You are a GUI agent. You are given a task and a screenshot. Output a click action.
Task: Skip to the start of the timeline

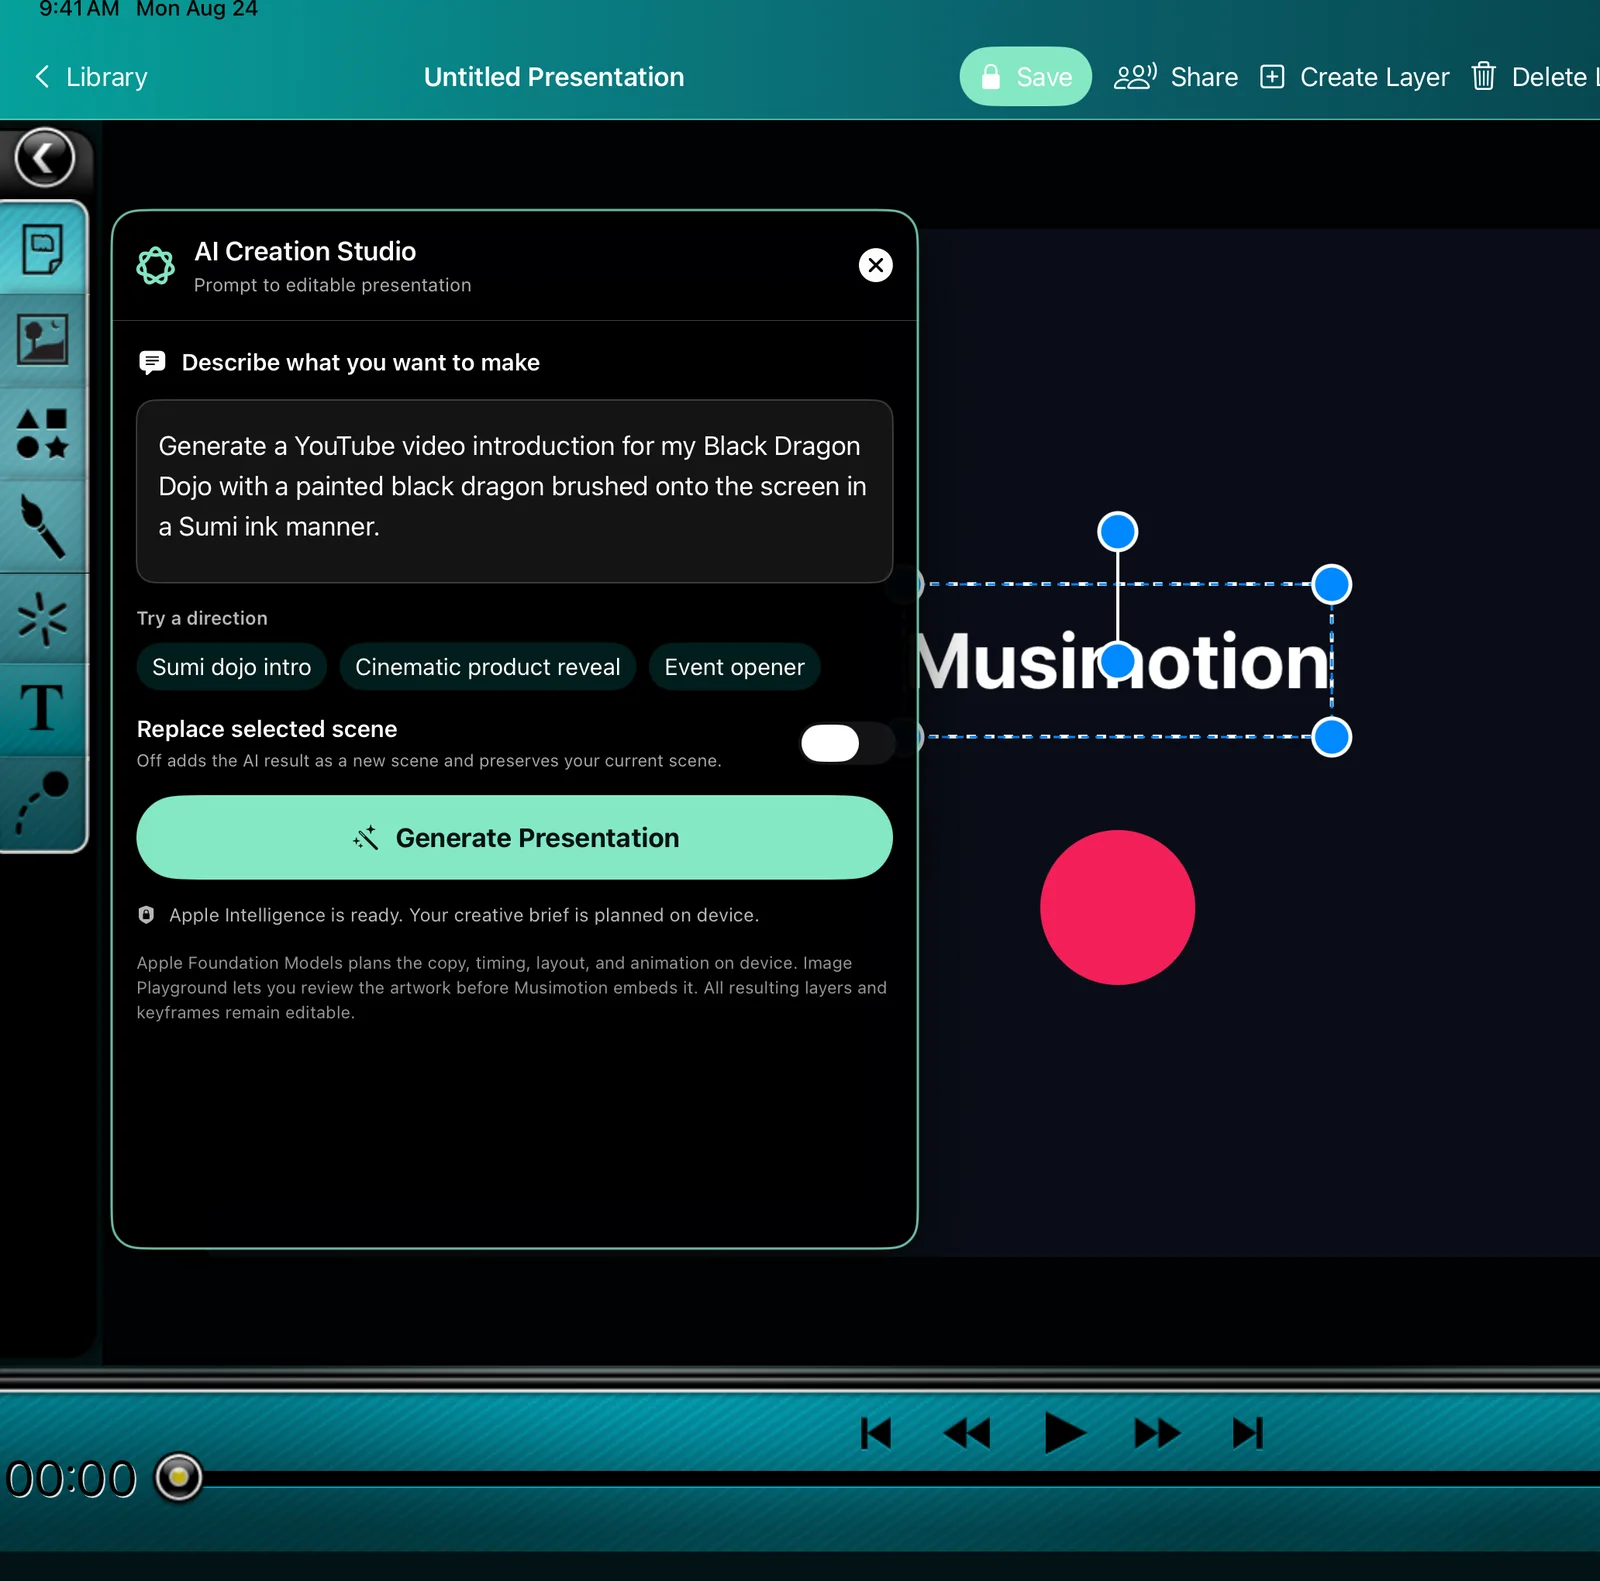click(x=876, y=1433)
